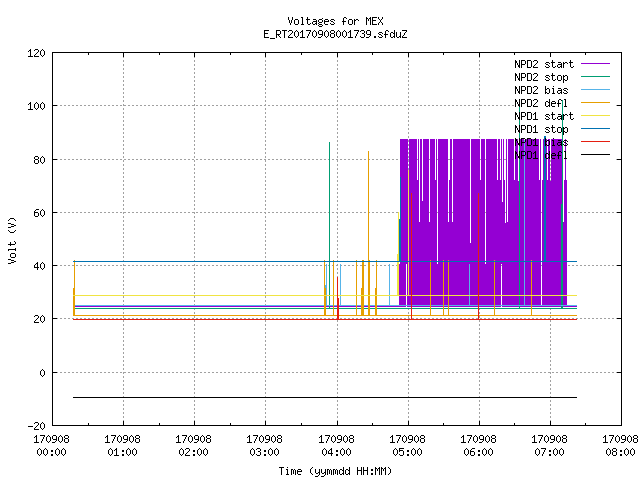
Task: Click the 'NPD1 stop' legend label
Action: [x=541, y=129]
